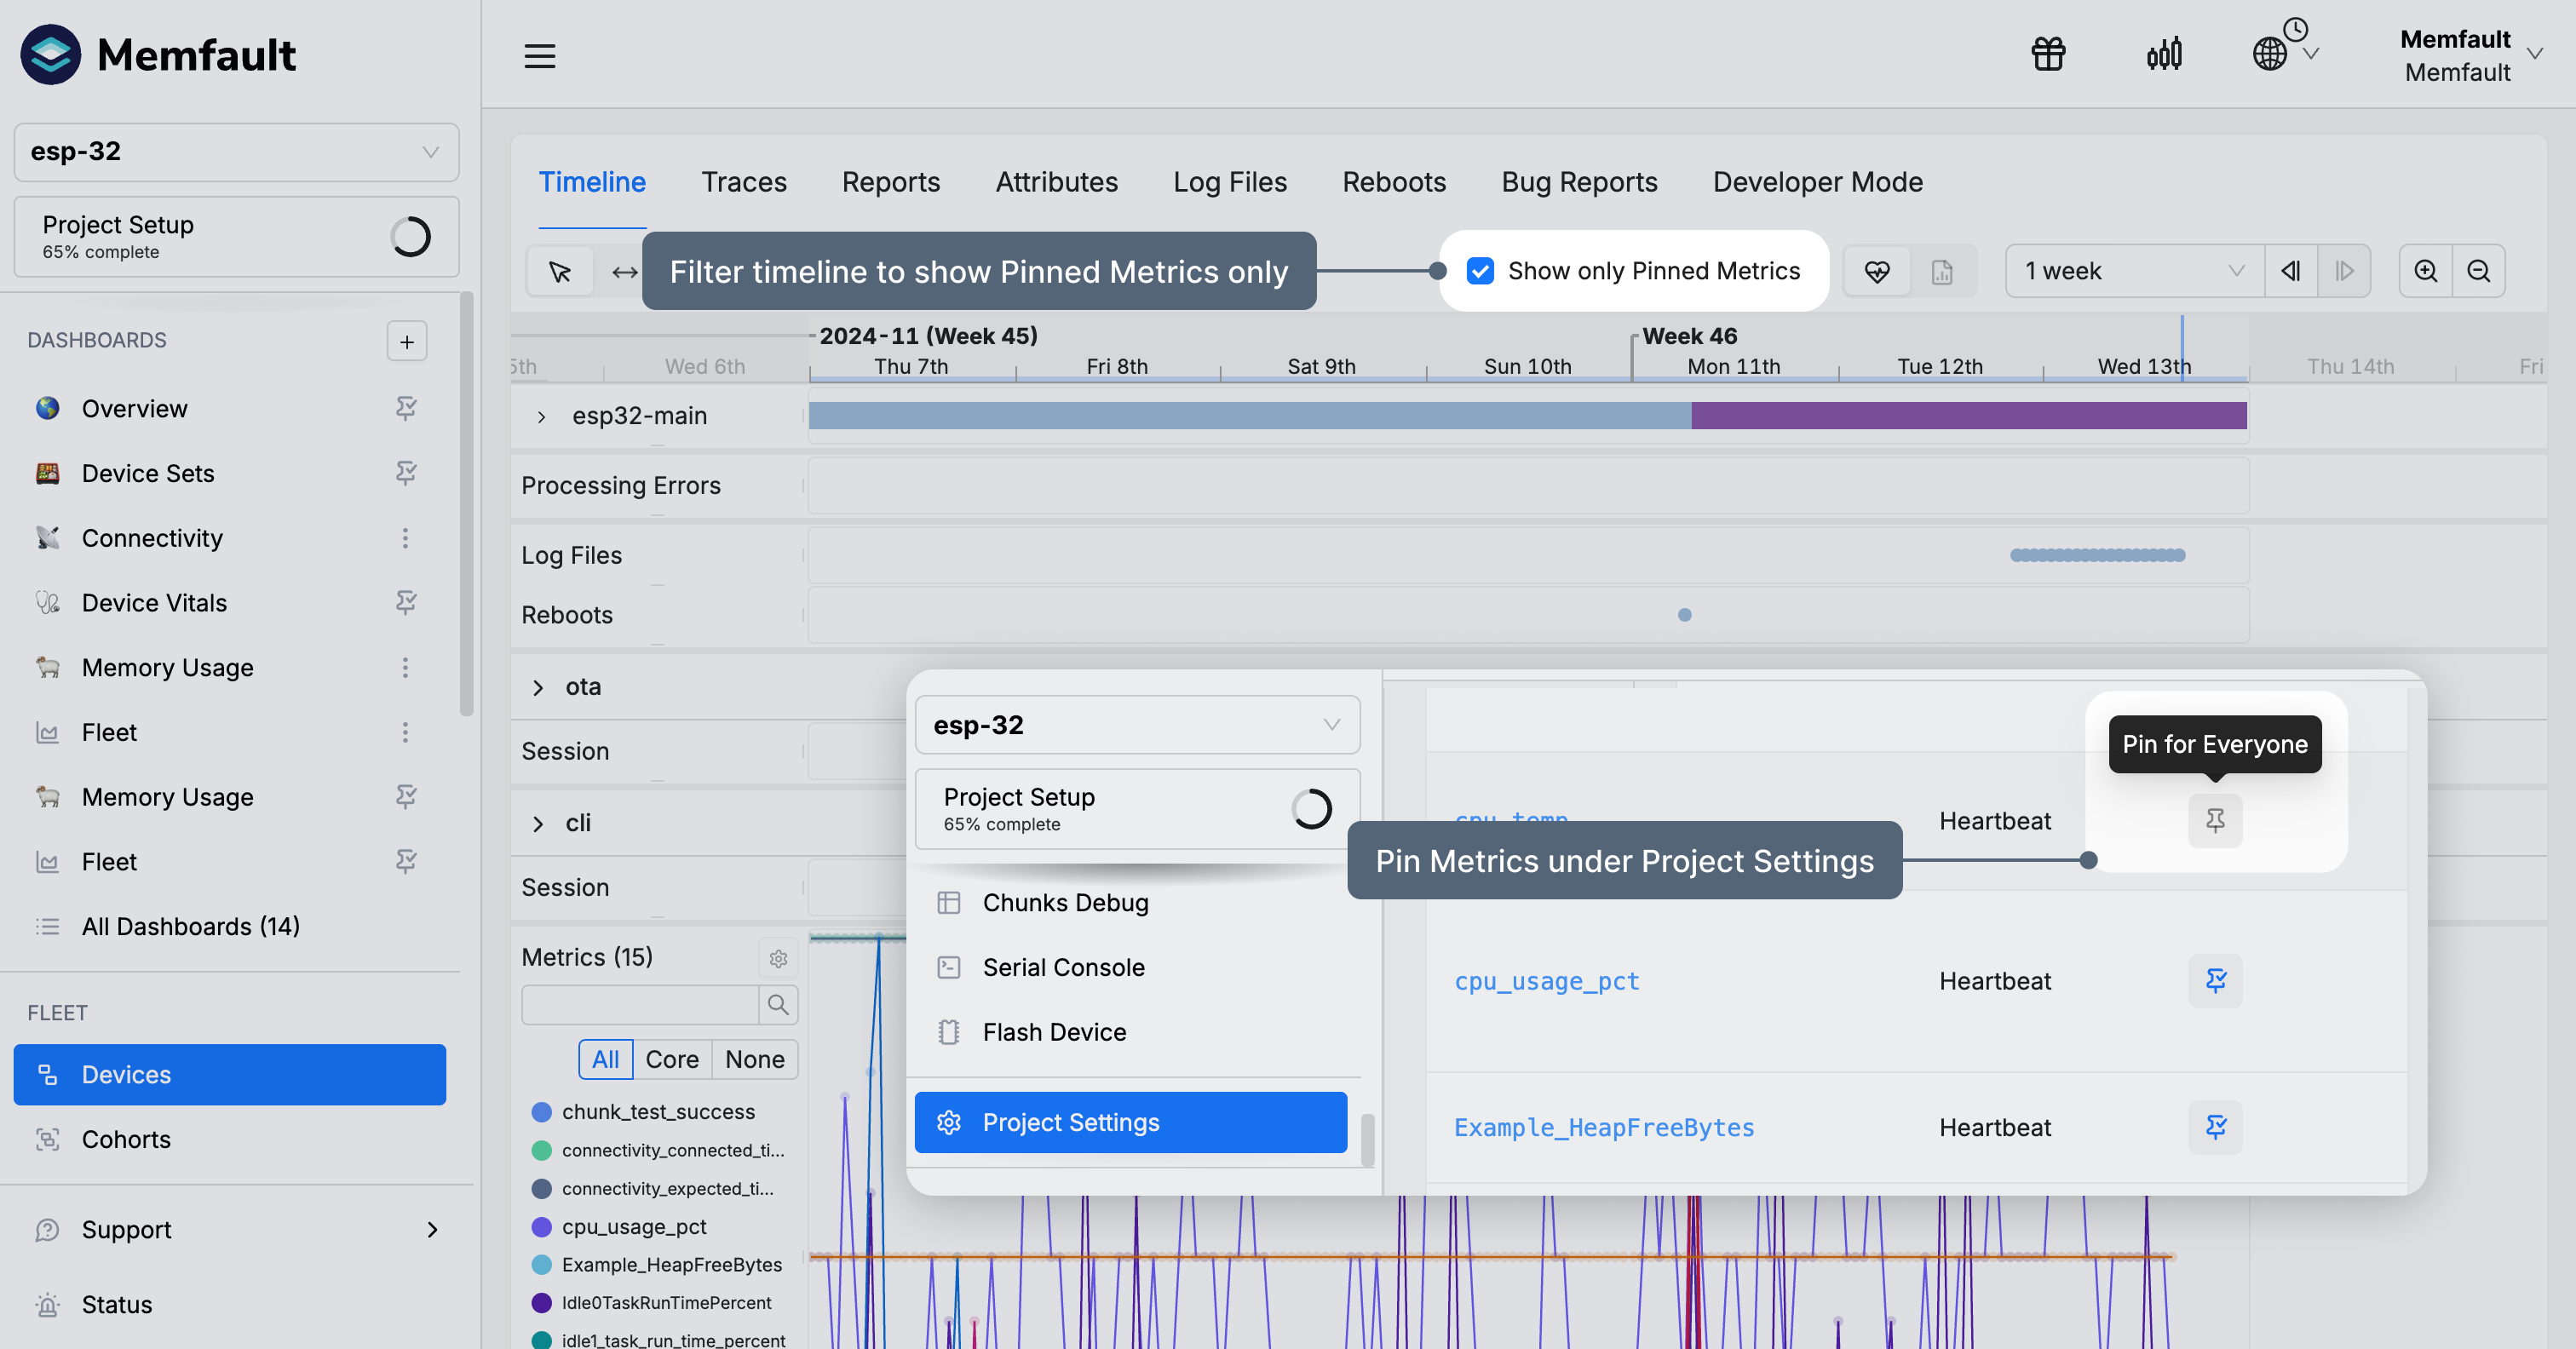
Task: Switch to the Traces tab
Action: click(x=743, y=182)
